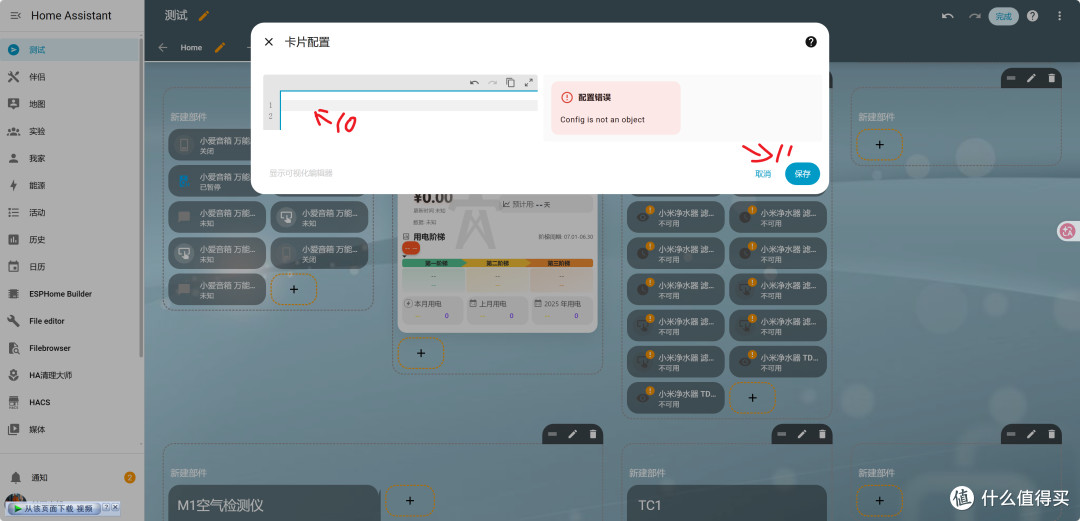Open the 测试 dashboard in sidebar
This screenshot has width=1080, height=521.
pos(69,50)
